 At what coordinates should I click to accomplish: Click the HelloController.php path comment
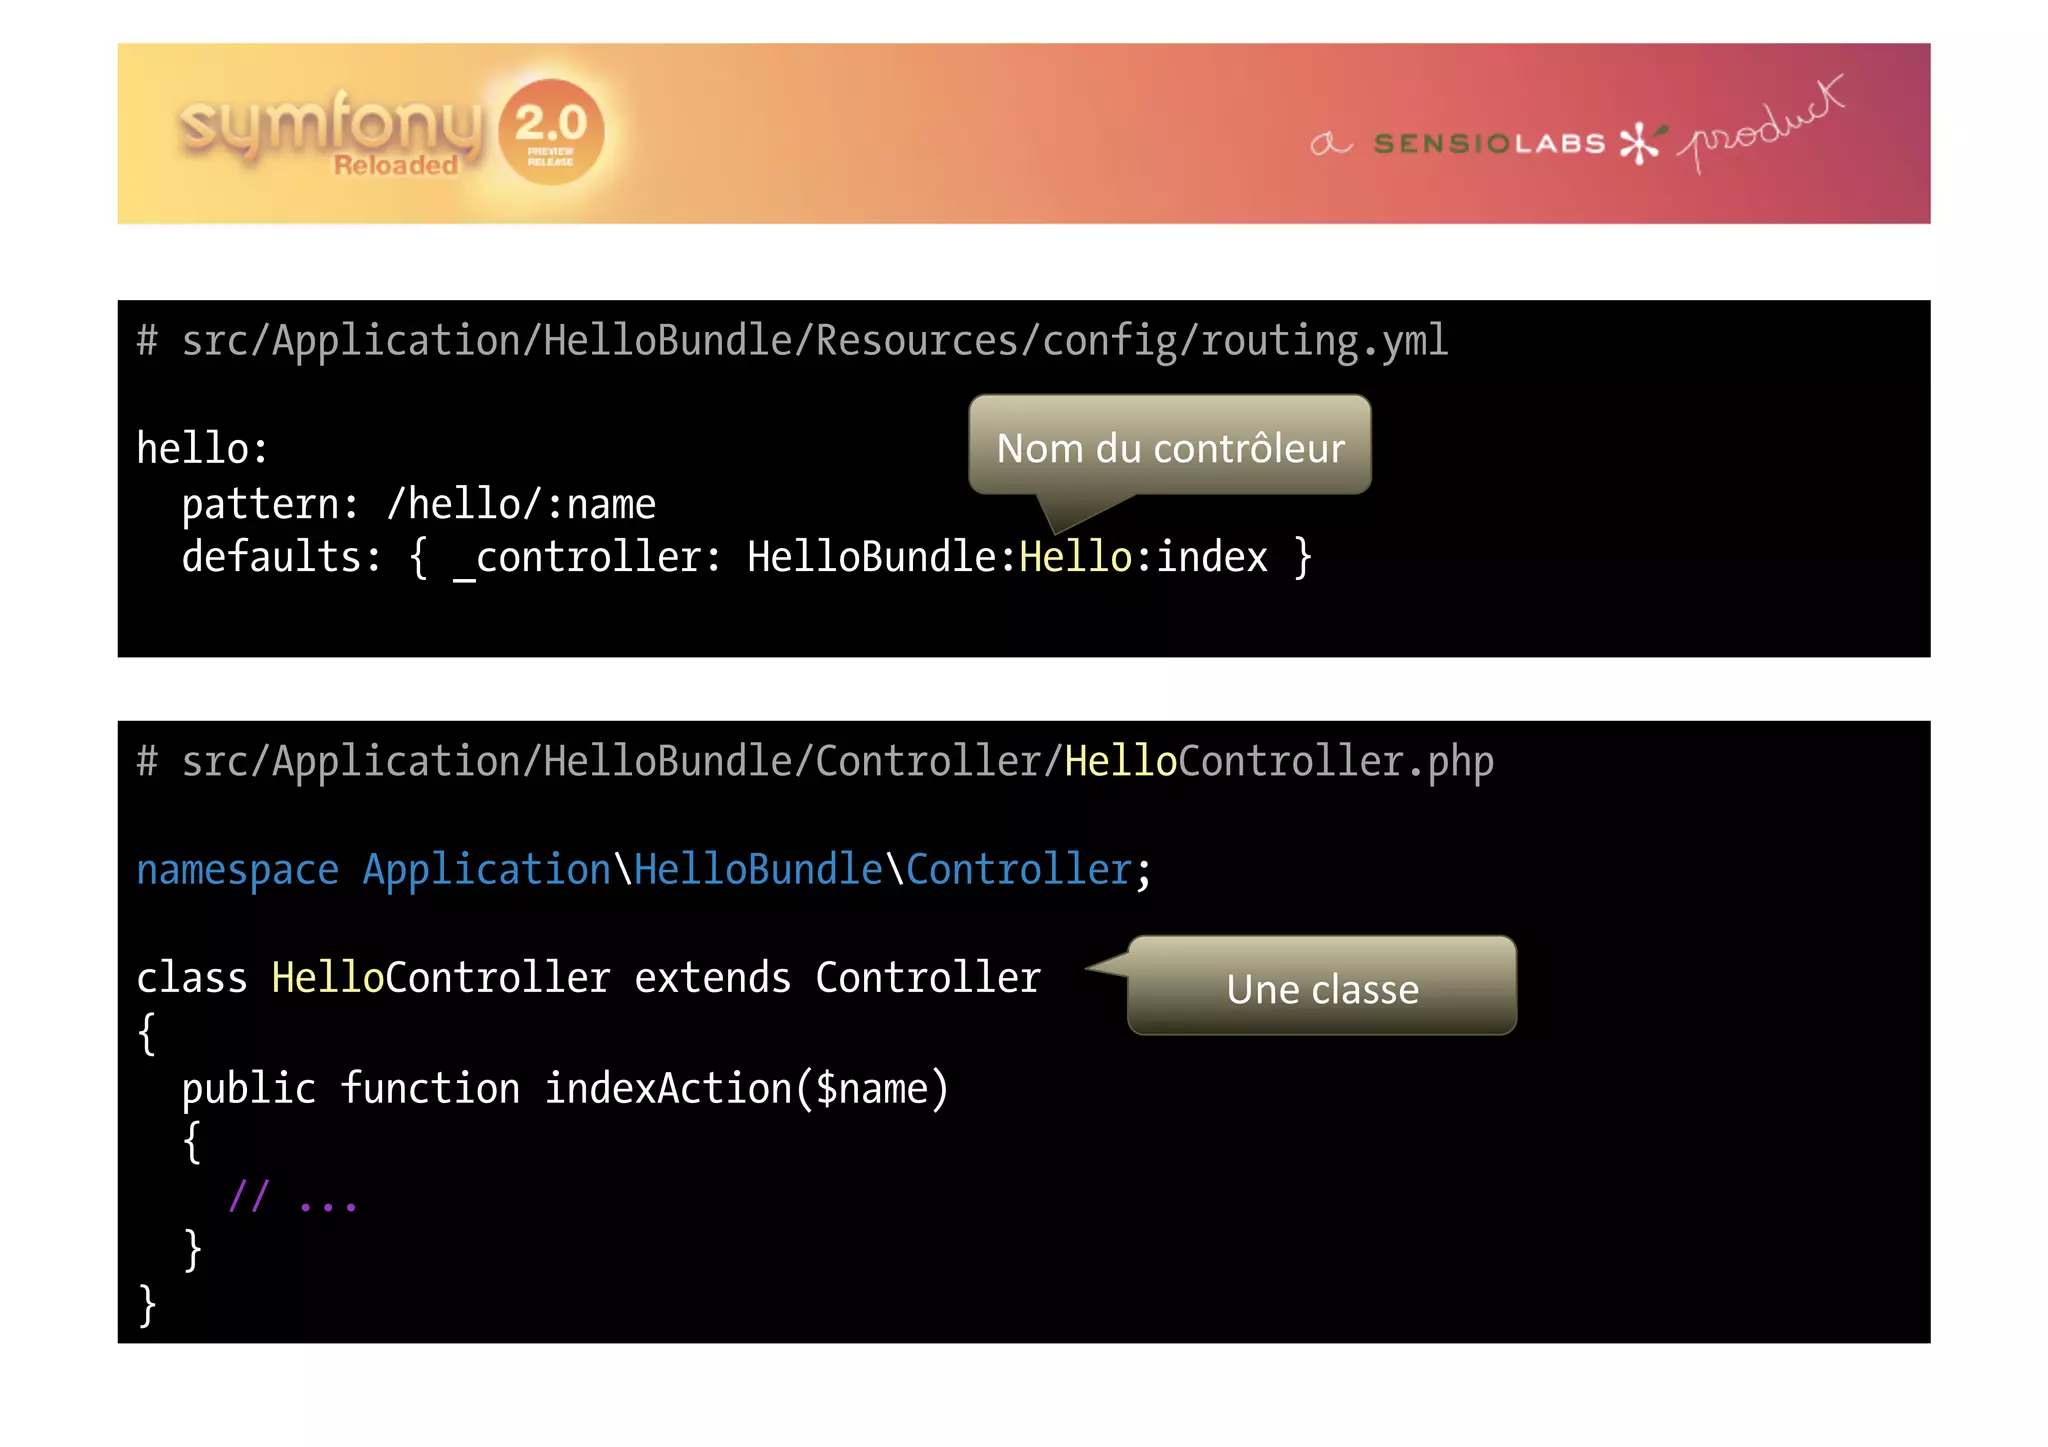815,762
